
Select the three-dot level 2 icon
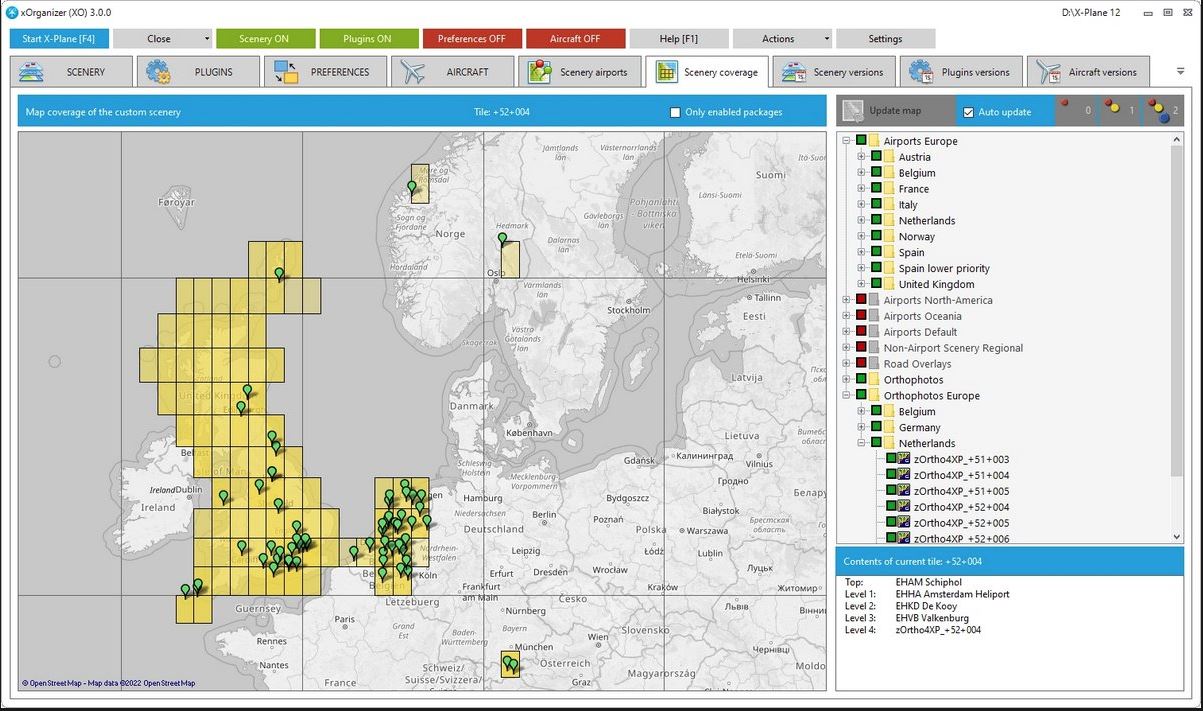point(1161,110)
